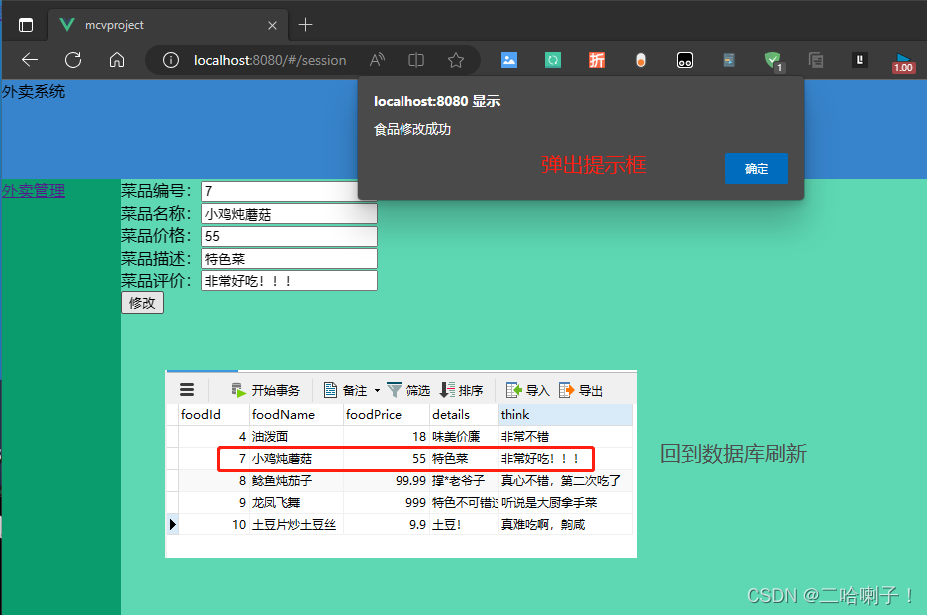Select the 听说是大厨拿手菜 think cell
The width and height of the screenshot is (927, 615).
click(566, 503)
